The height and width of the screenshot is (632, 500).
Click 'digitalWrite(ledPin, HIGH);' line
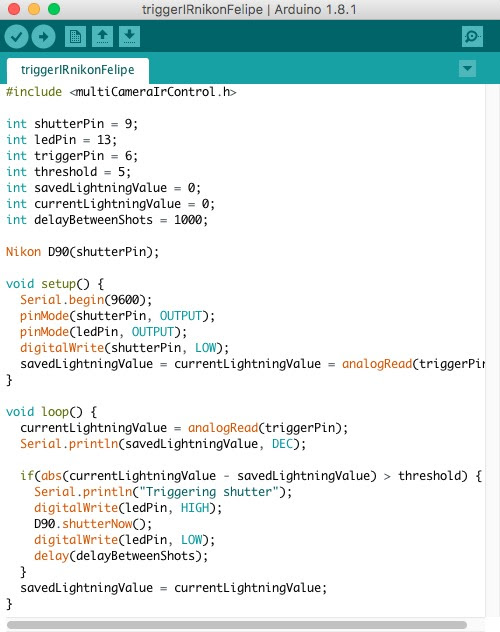128,508
